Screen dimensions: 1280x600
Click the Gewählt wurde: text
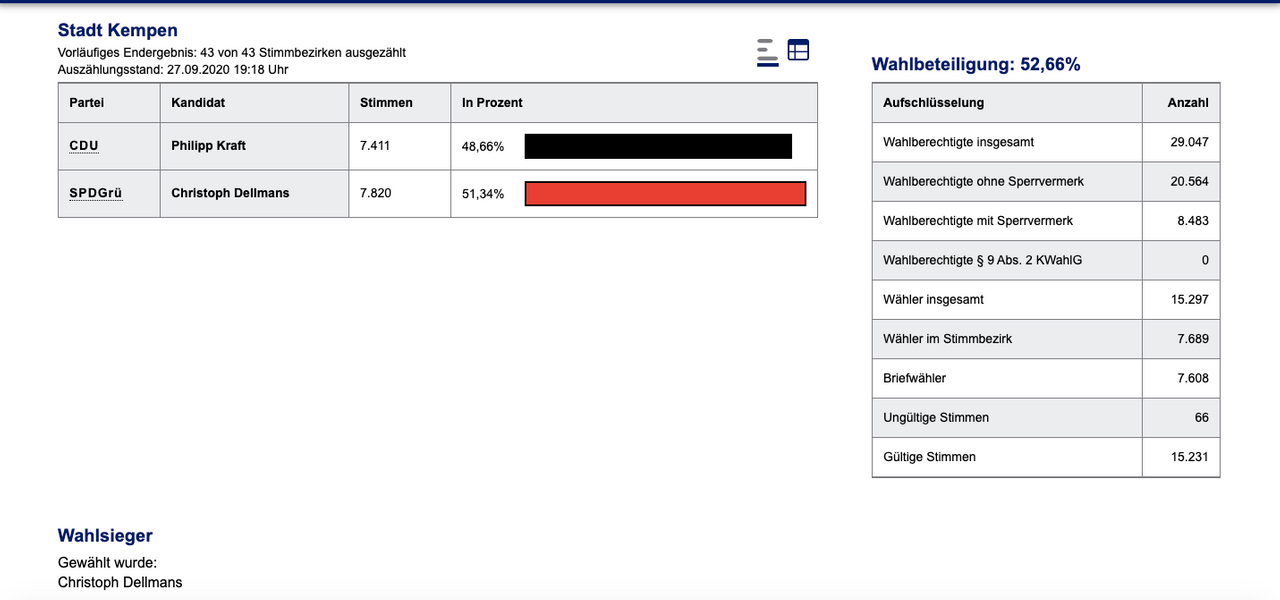108,563
